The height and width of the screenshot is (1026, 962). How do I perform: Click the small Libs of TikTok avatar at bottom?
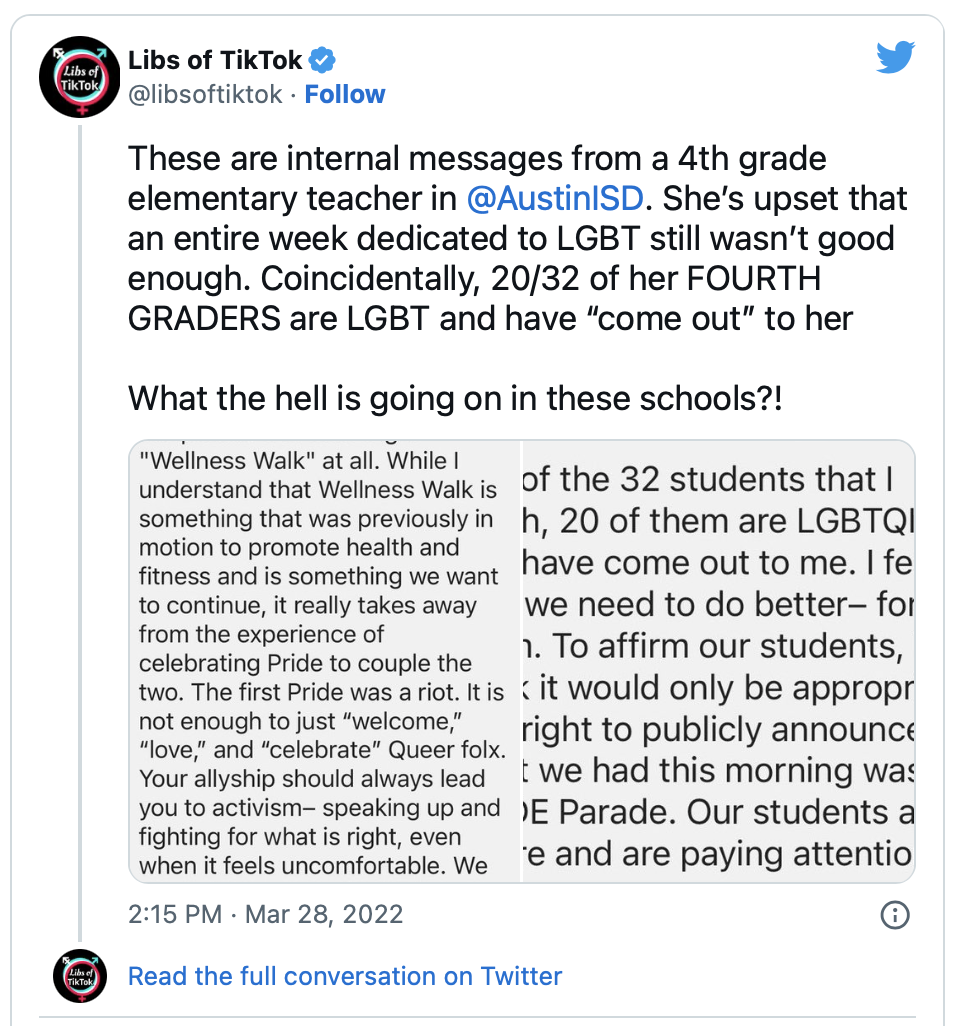80,976
